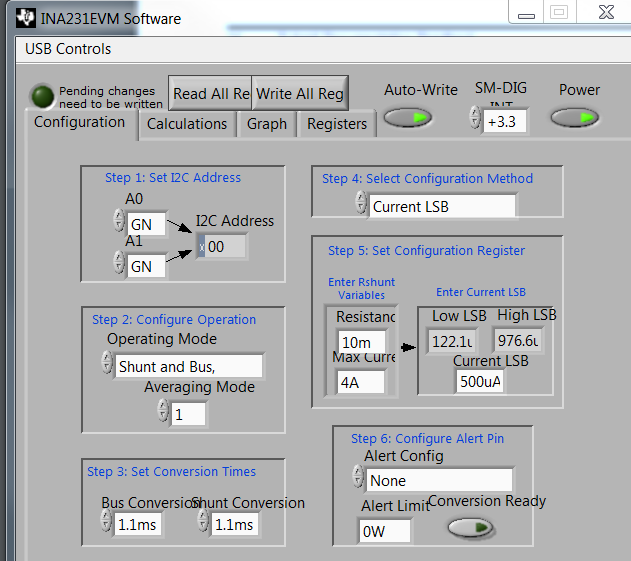Click the Step 3: Set Conversion Times heading
This screenshot has height=561, width=631.
[171, 471]
